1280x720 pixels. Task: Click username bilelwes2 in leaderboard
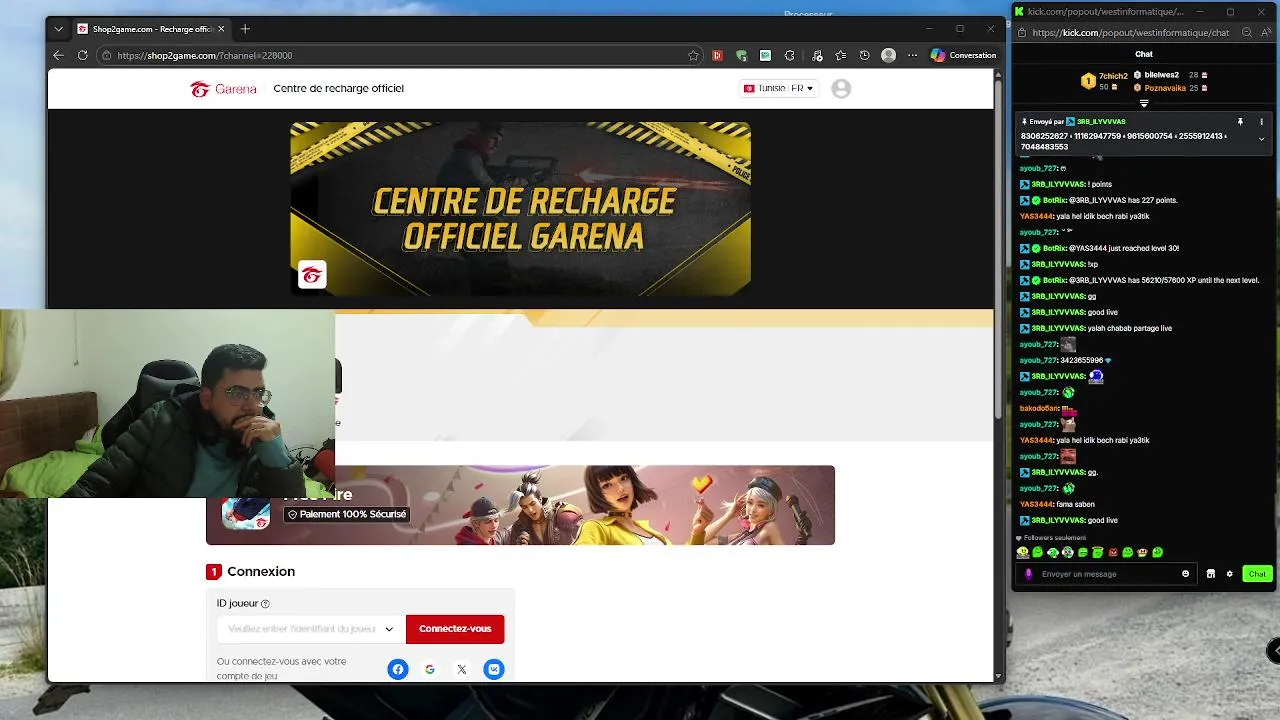click(x=1162, y=75)
